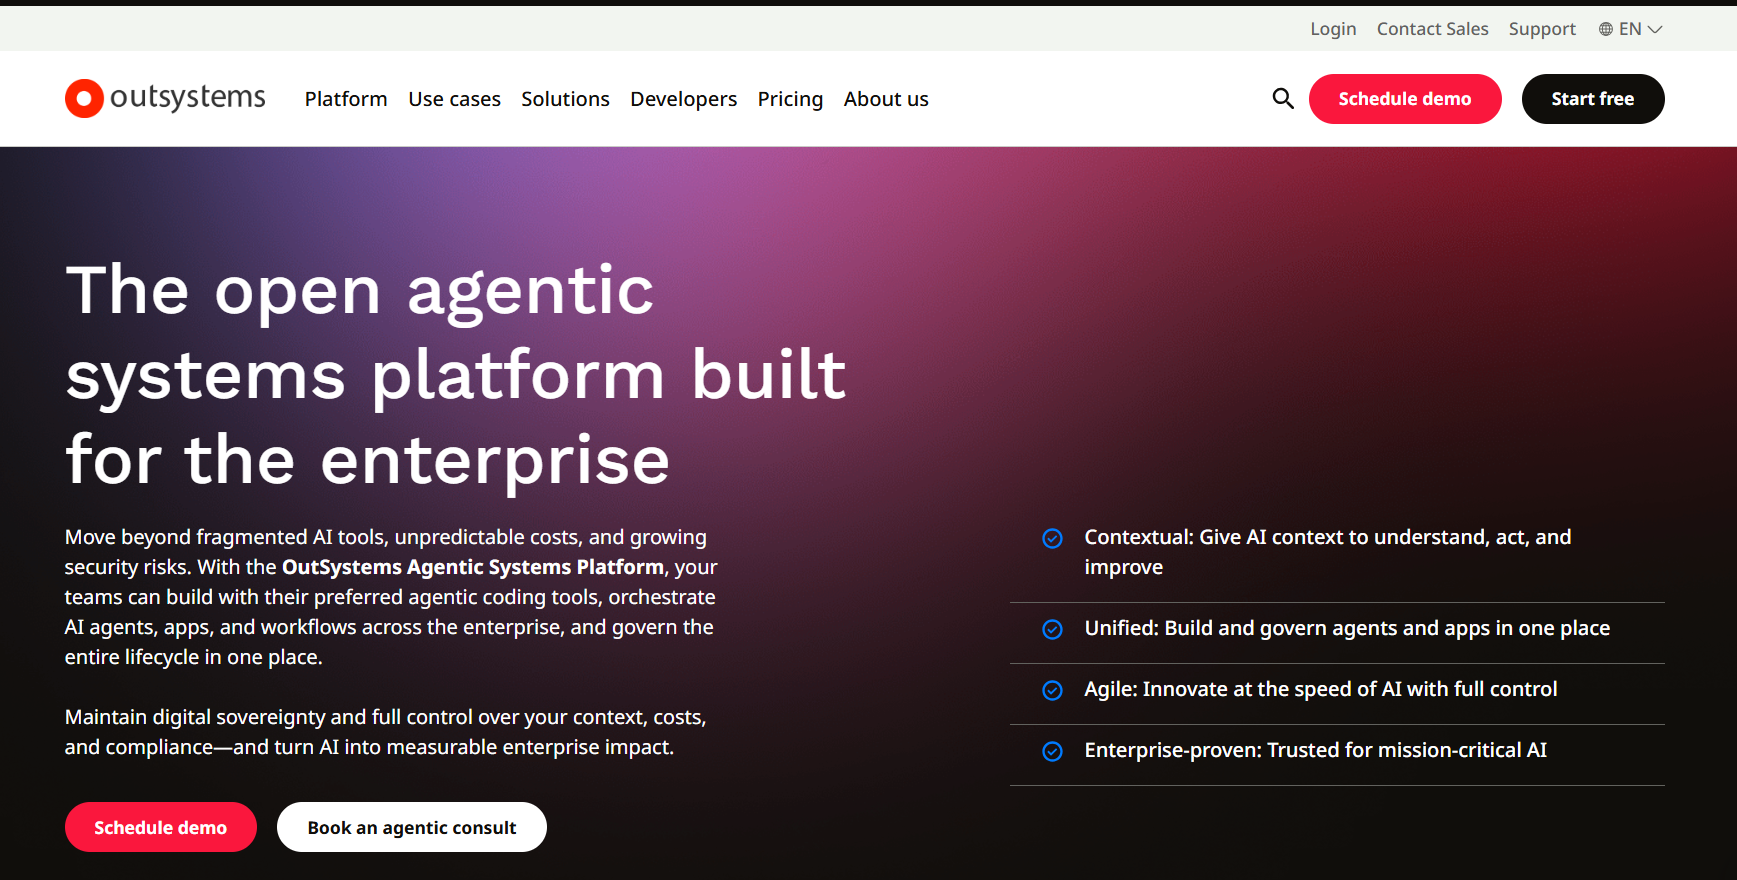Click 'Agile: Innovate at the speed of AI' text
This screenshot has width=1737, height=880.
(1321, 689)
